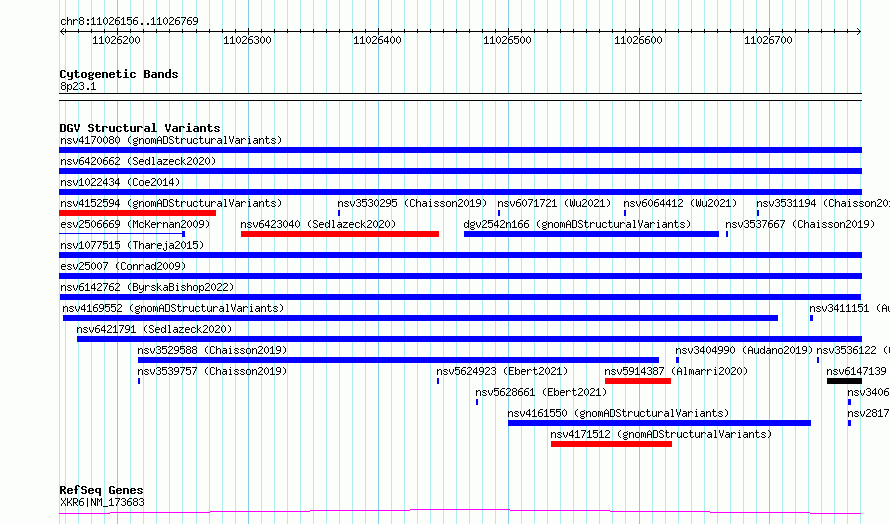Image resolution: width=890 pixels, height=524 pixels.
Task: Select the dgv2542n166 blue variant bar
Action: coord(591,234)
